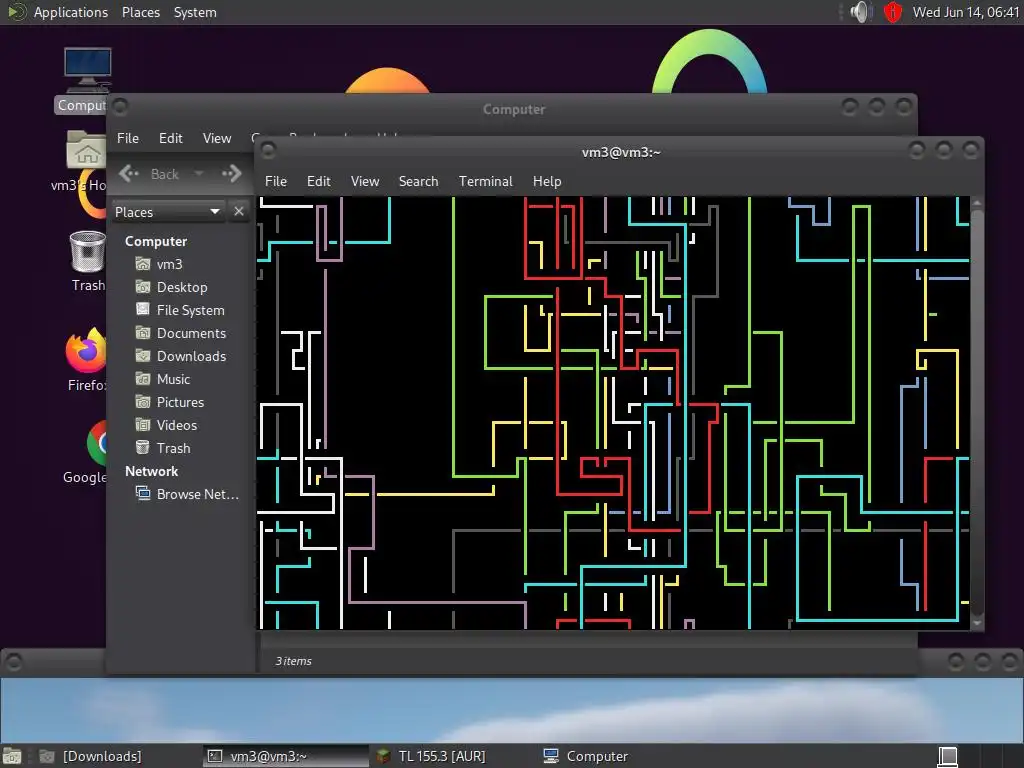Click the Computer window title bar
The height and width of the screenshot is (768, 1024).
(x=514, y=109)
